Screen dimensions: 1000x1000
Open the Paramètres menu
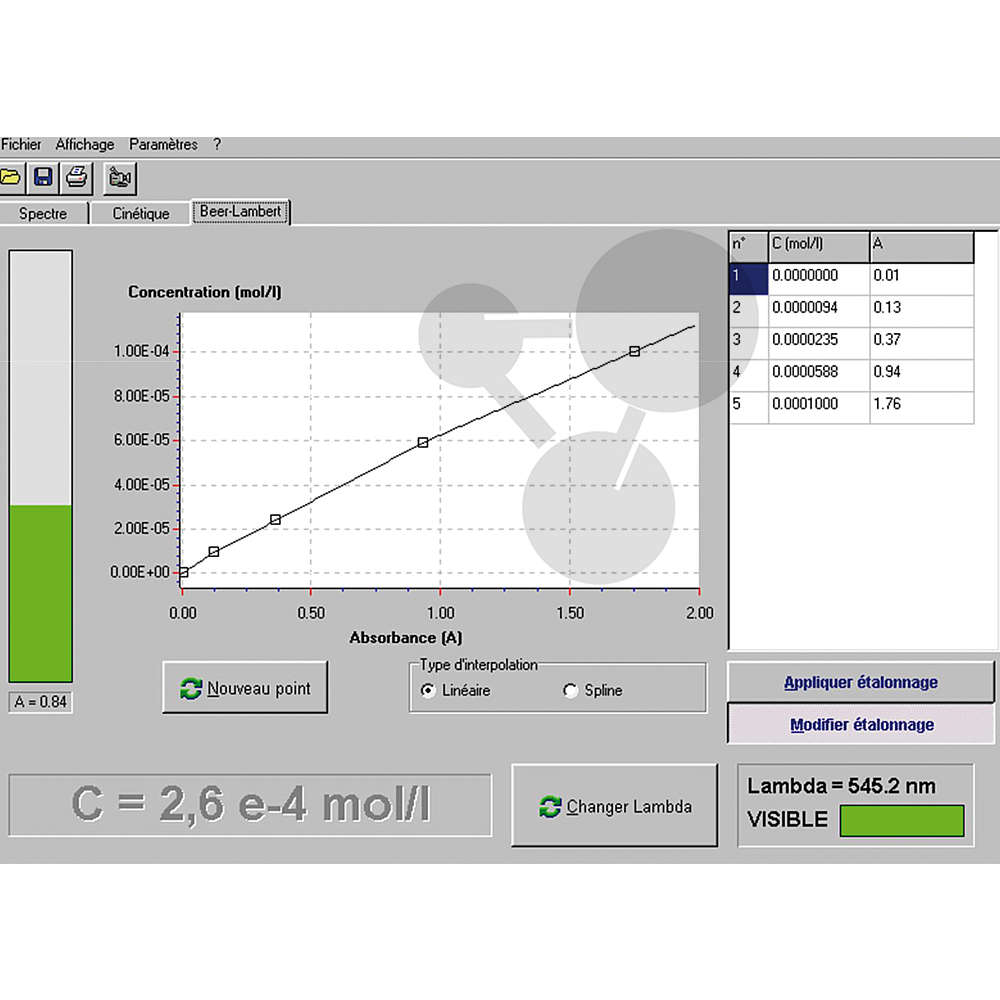163,145
